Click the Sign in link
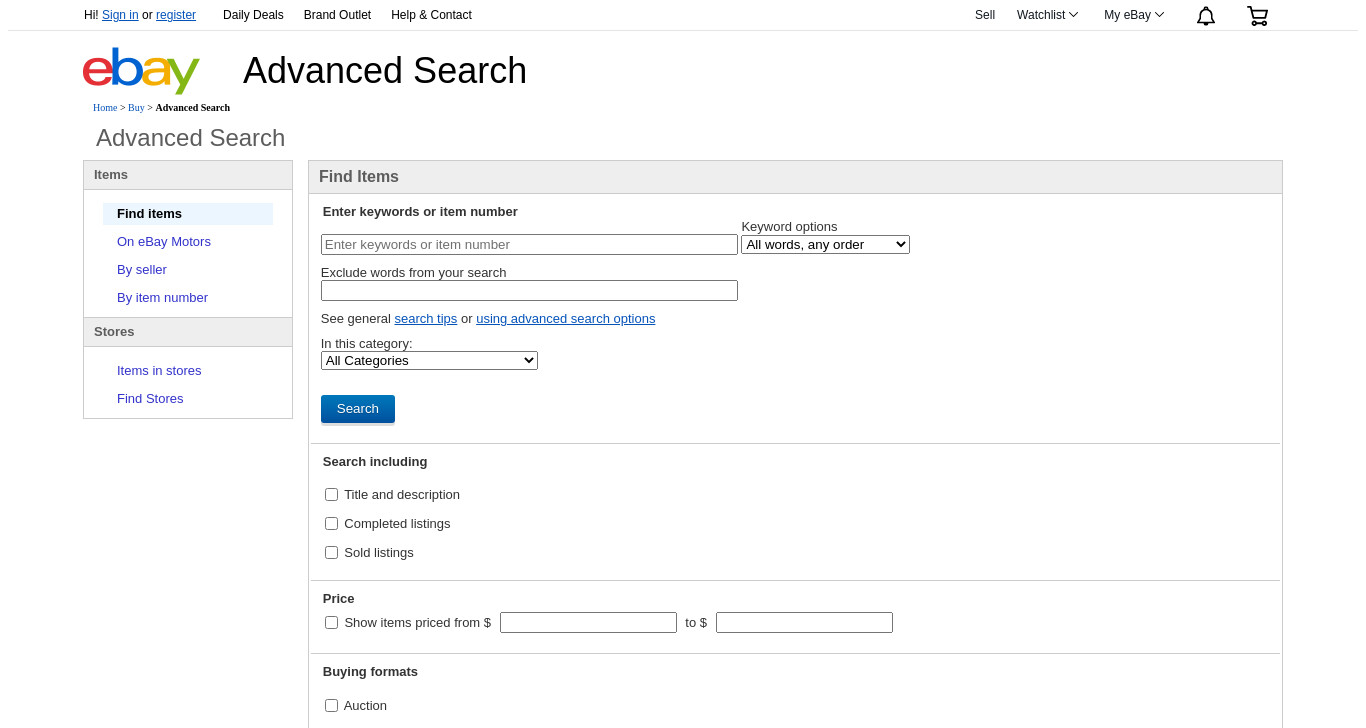The width and height of the screenshot is (1366, 728). coord(120,15)
